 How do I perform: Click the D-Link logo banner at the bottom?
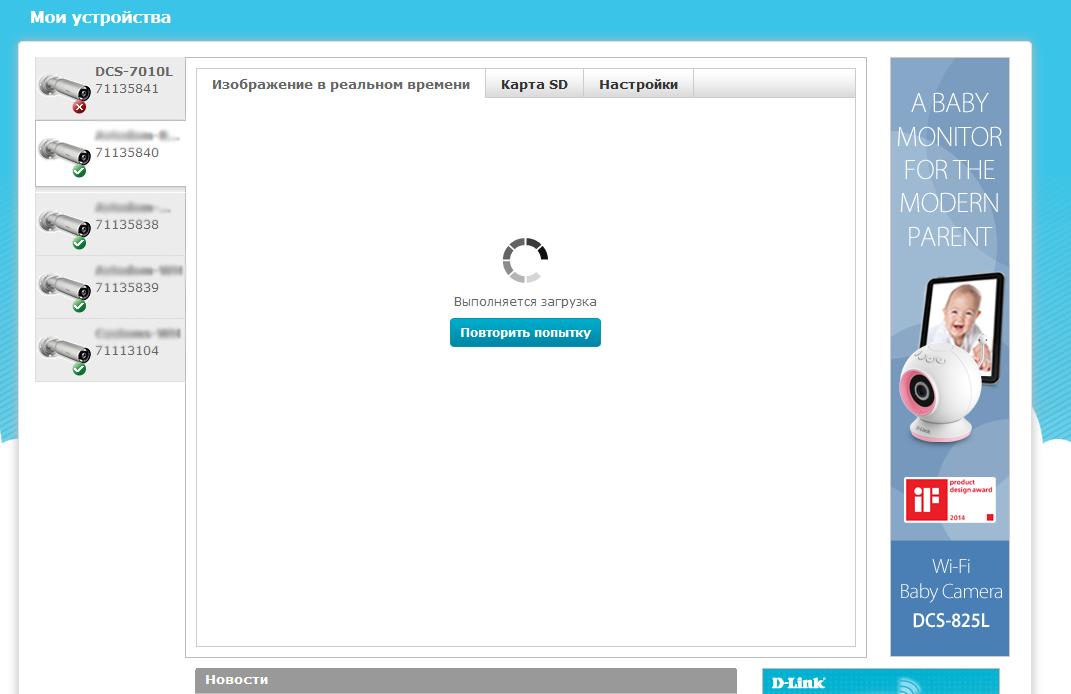click(x=880, y=681)
